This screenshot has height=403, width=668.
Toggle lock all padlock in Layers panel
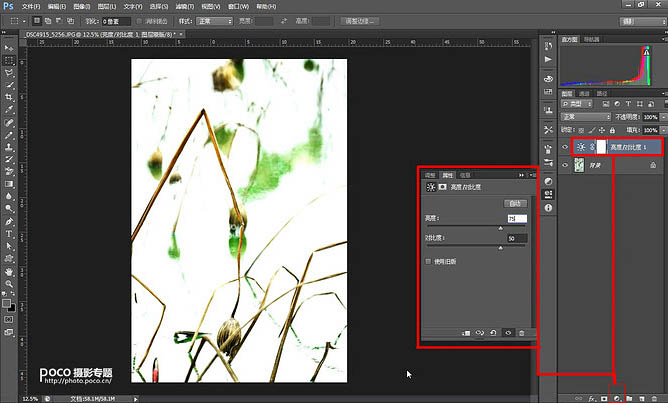(612, 130)
